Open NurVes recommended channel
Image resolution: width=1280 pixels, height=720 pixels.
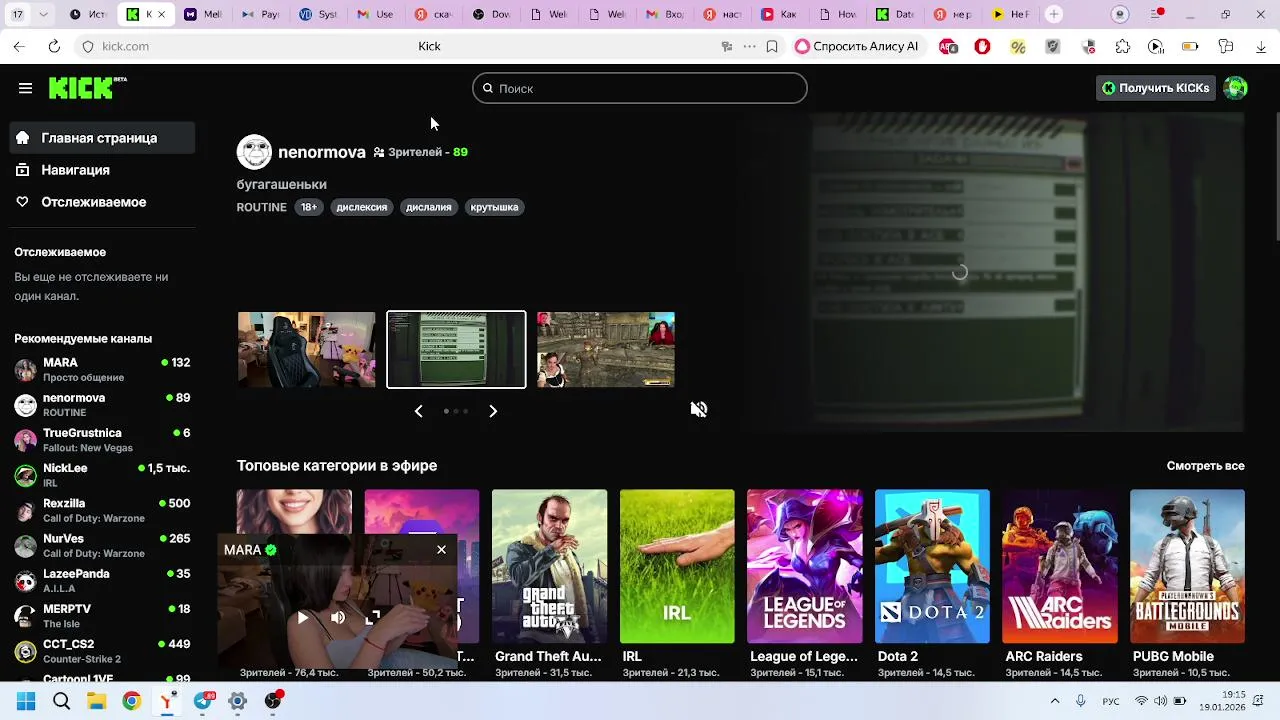pyautogui.click(x=102, y=545)
